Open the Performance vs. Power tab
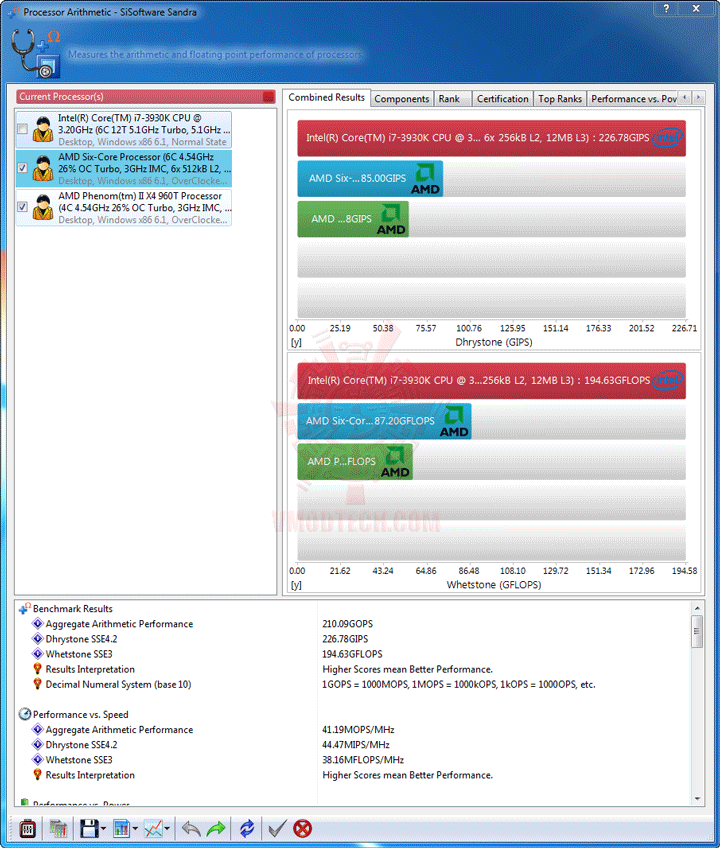720x848 pixels. pyautogui.click(x=633, y=99)
